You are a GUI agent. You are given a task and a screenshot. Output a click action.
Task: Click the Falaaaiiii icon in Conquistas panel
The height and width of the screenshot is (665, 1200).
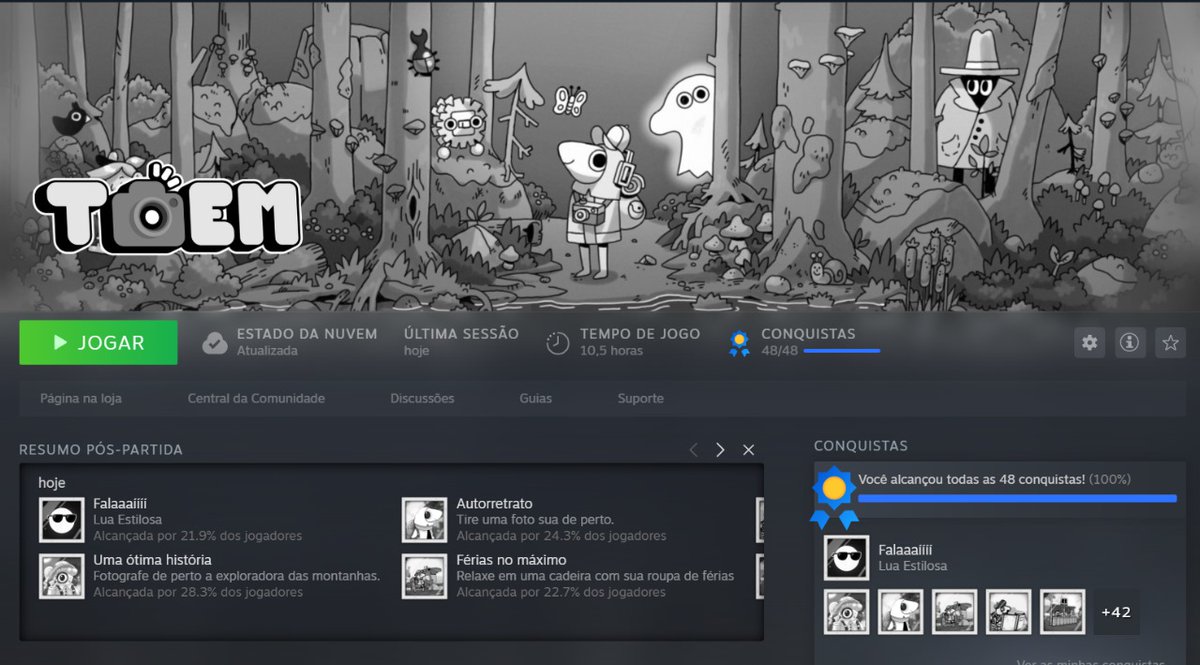pos(846,558)
